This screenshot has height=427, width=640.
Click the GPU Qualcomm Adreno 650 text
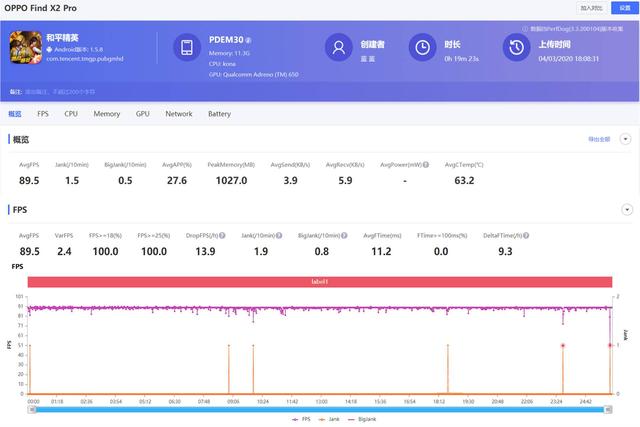253,74
